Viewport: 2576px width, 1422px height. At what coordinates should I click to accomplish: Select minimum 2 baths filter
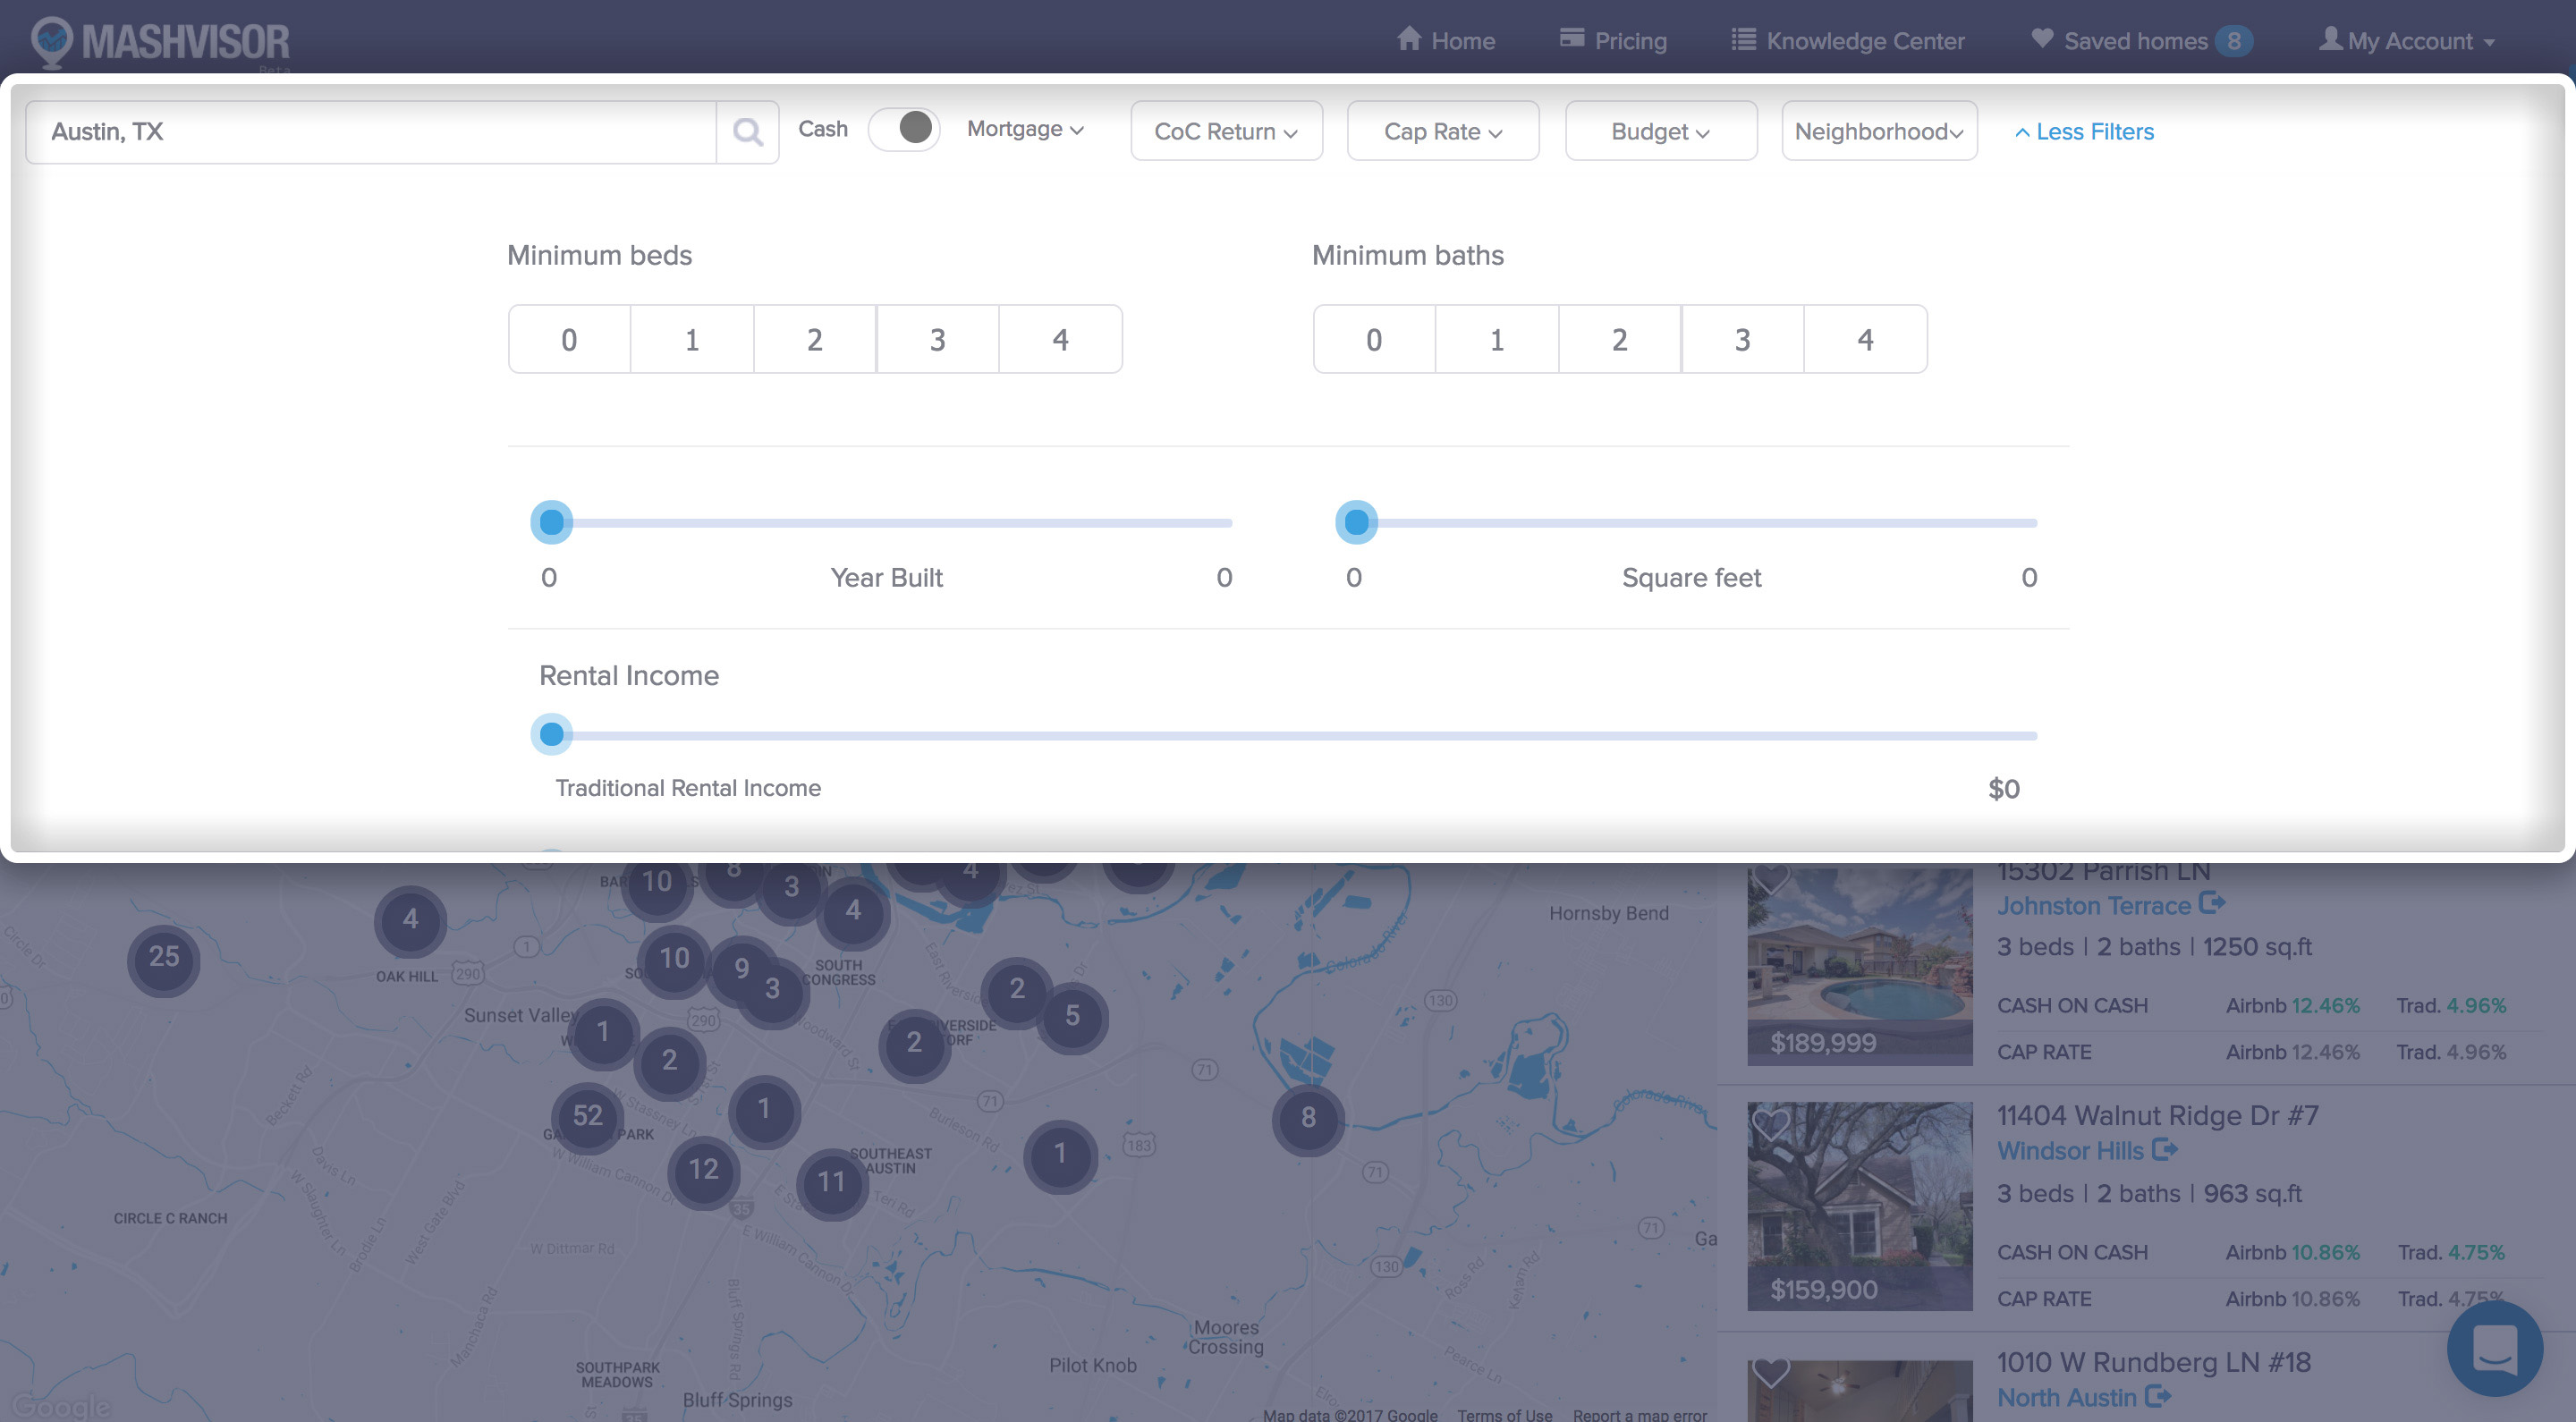tap(1620, 338)
